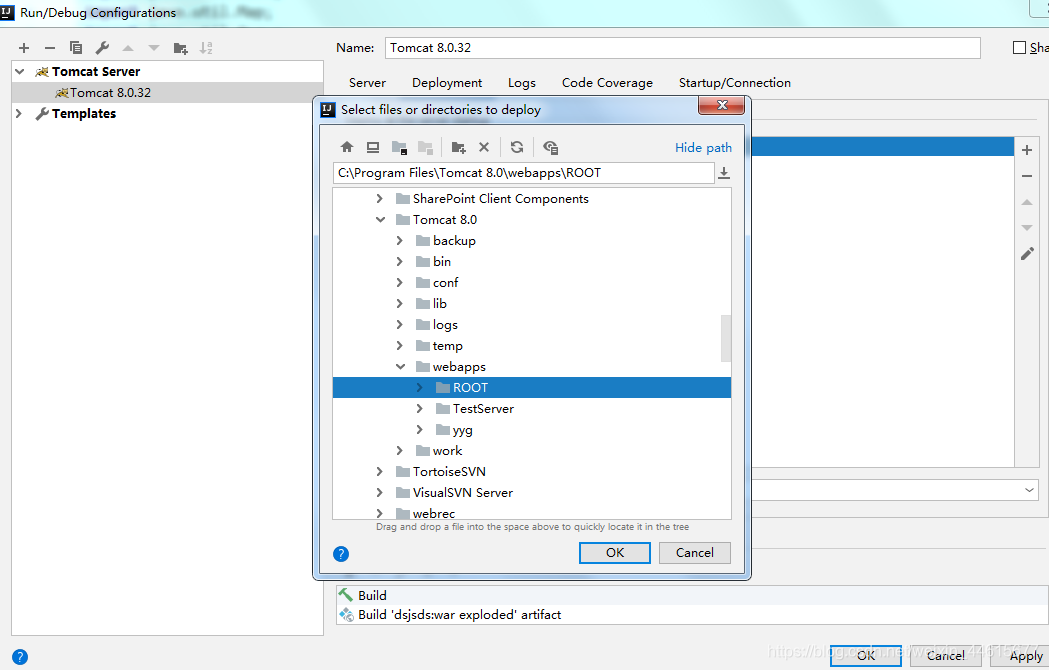Move configuration up arrow in left toolbar
This screenshot has height=670, width=1049.
128,48
